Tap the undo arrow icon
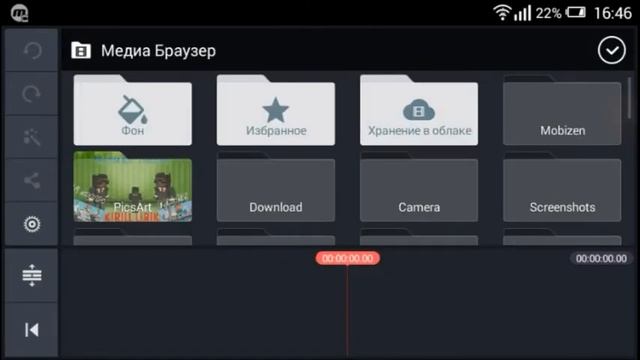Viewport: 640px width, 360px height. coord(32,51)
